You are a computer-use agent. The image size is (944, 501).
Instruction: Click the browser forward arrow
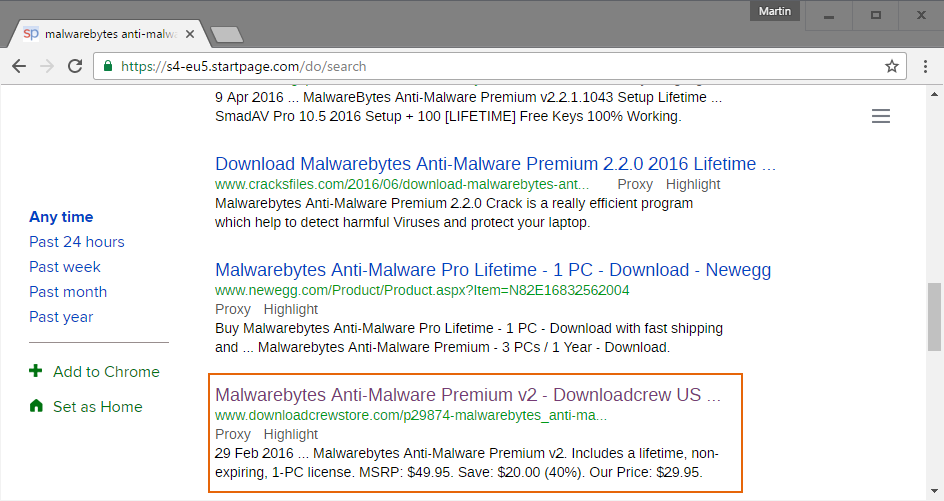pos(46,66)
